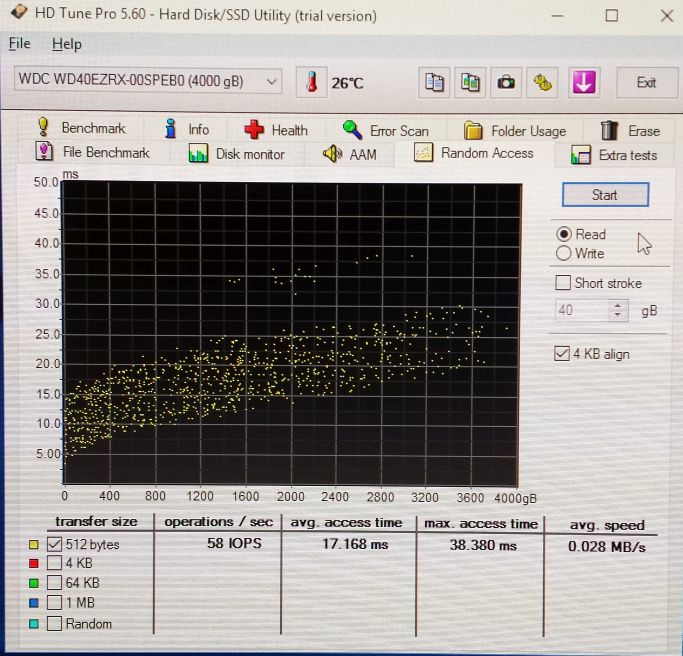Click the transfer size column header
The image size is (683, 656).
point(96,521)
